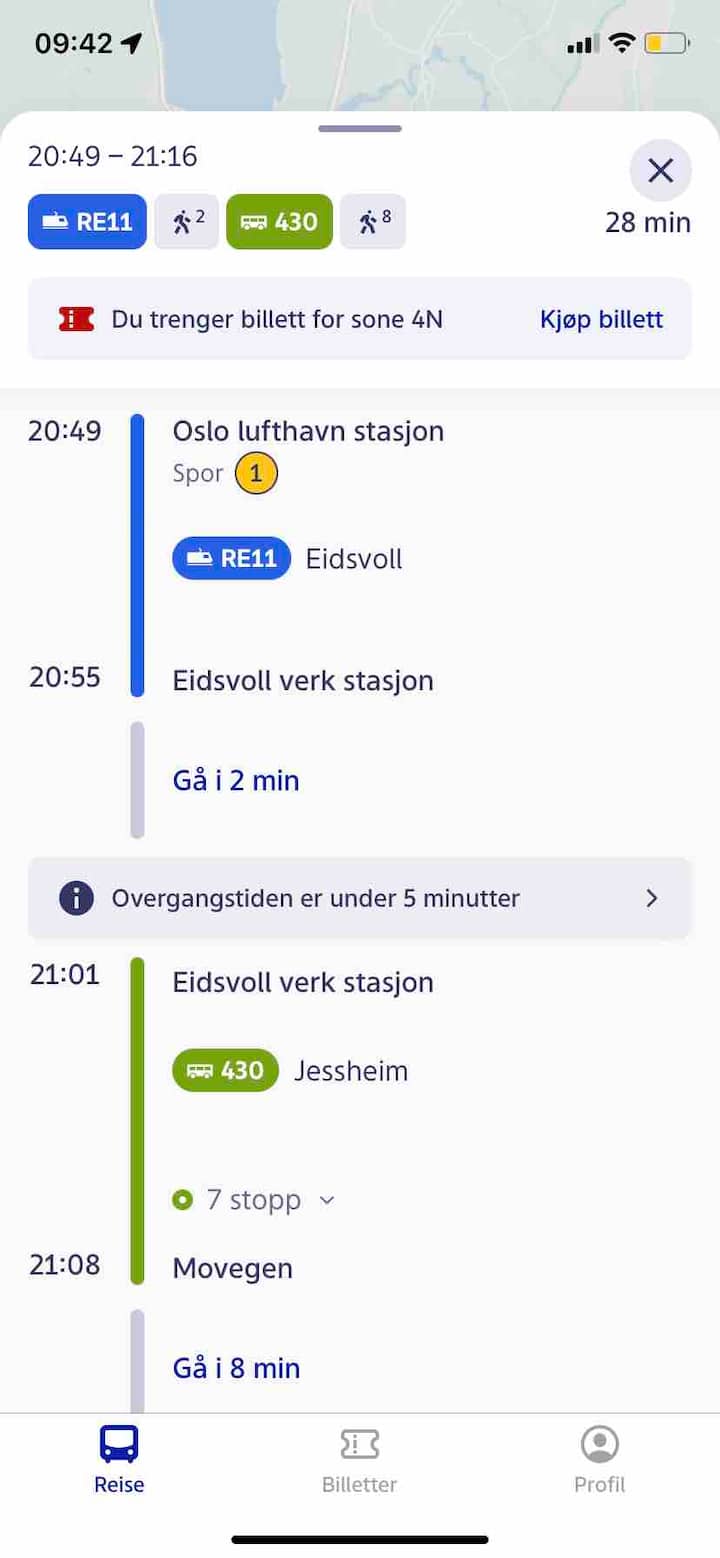Tap the Kjøp billett link
The image size is (720, 1558).
pos(601,319)
